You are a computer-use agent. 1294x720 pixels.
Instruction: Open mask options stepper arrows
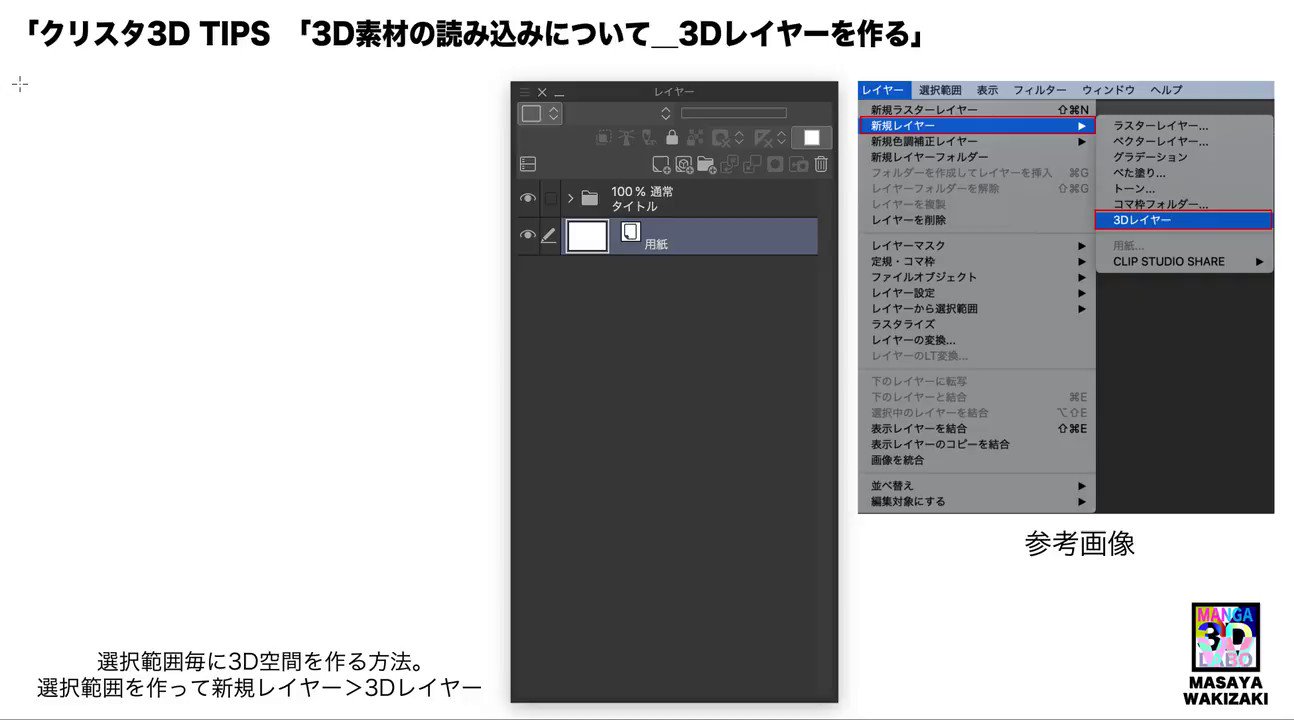click(x=739, y=138)
